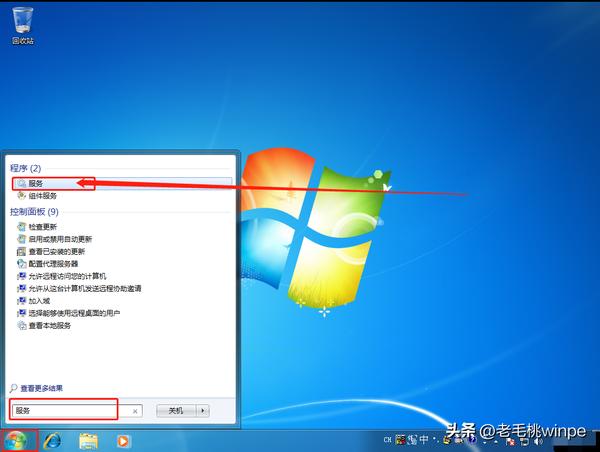The image size is (600, 452).
Task: Click the 程序 (2) group header
Action: 25,168
